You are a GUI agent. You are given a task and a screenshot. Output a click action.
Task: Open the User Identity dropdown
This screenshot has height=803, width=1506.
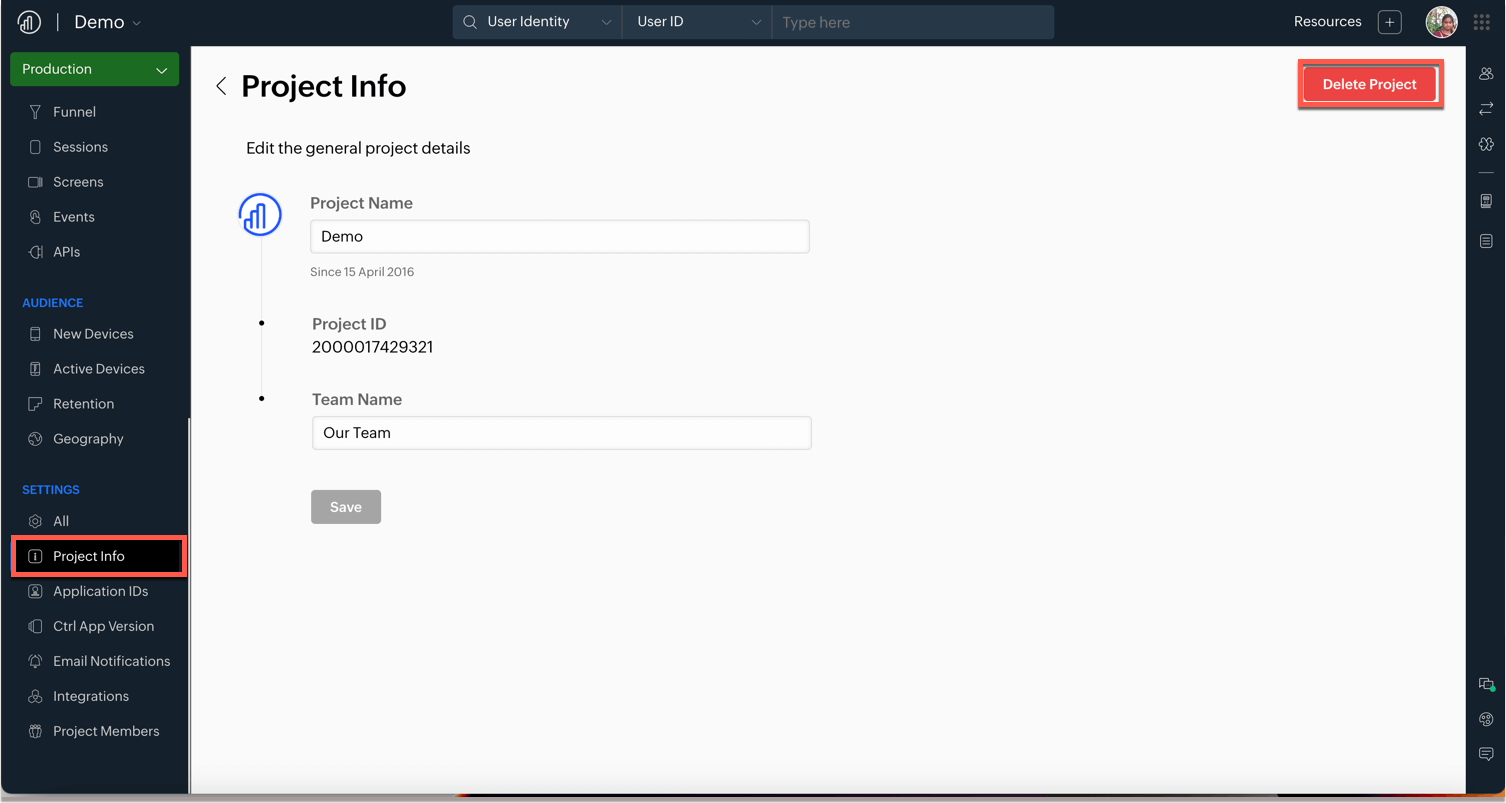pyautogui.click(x=537, y=22)
